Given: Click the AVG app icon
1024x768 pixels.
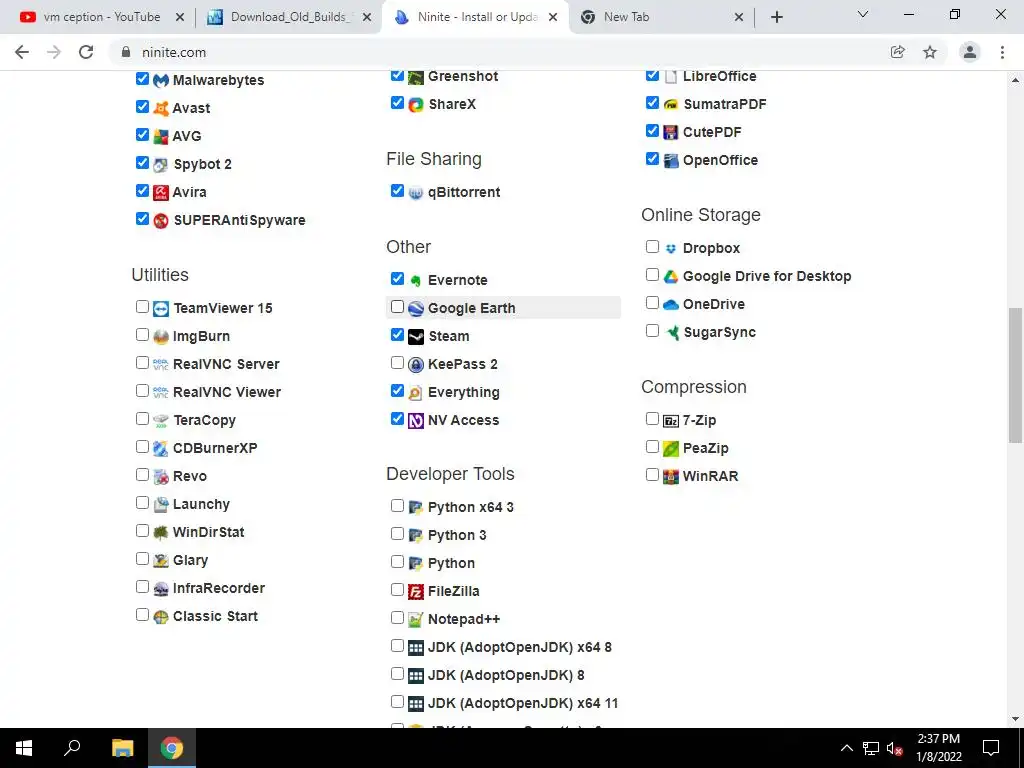Looking at the screenshot, I should pos(161,136).
